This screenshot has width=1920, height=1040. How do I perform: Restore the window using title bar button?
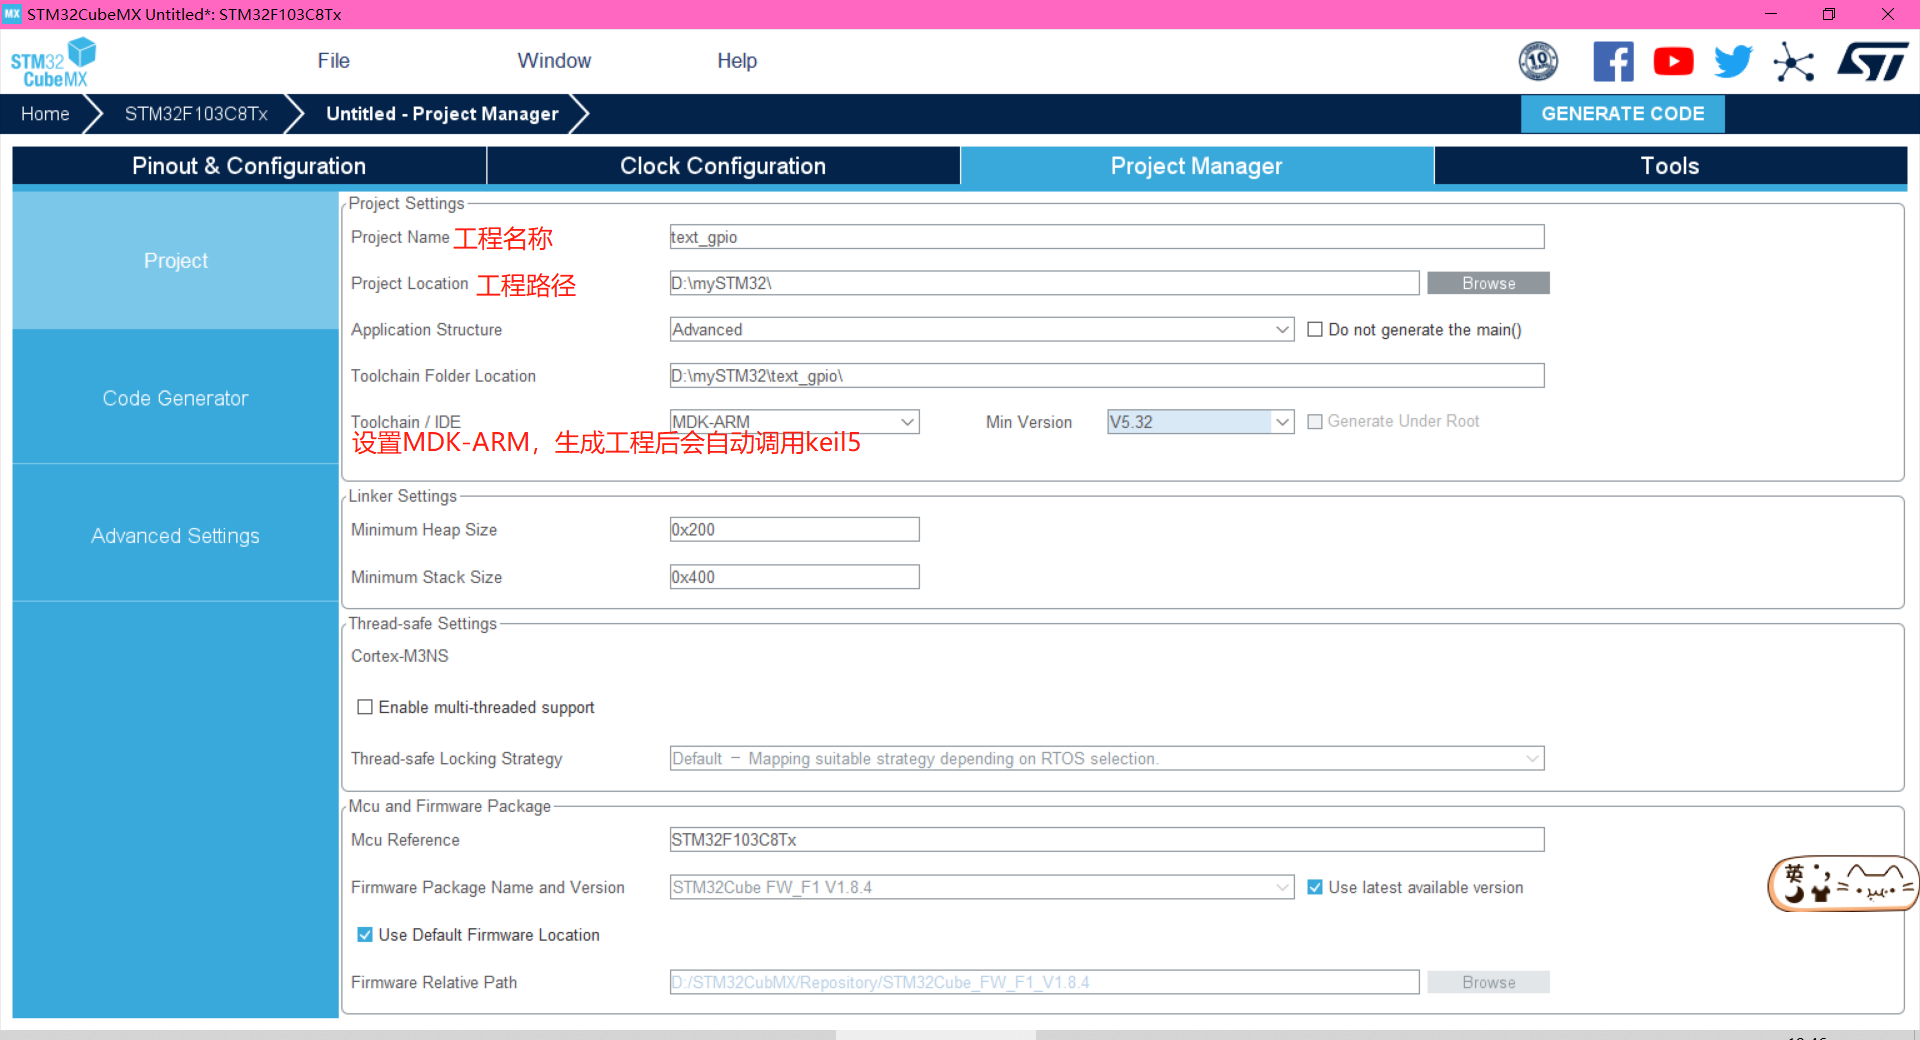point(1829,14)
